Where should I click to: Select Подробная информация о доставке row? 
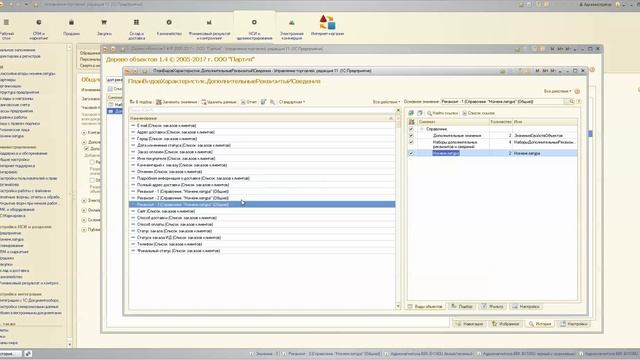262,178
